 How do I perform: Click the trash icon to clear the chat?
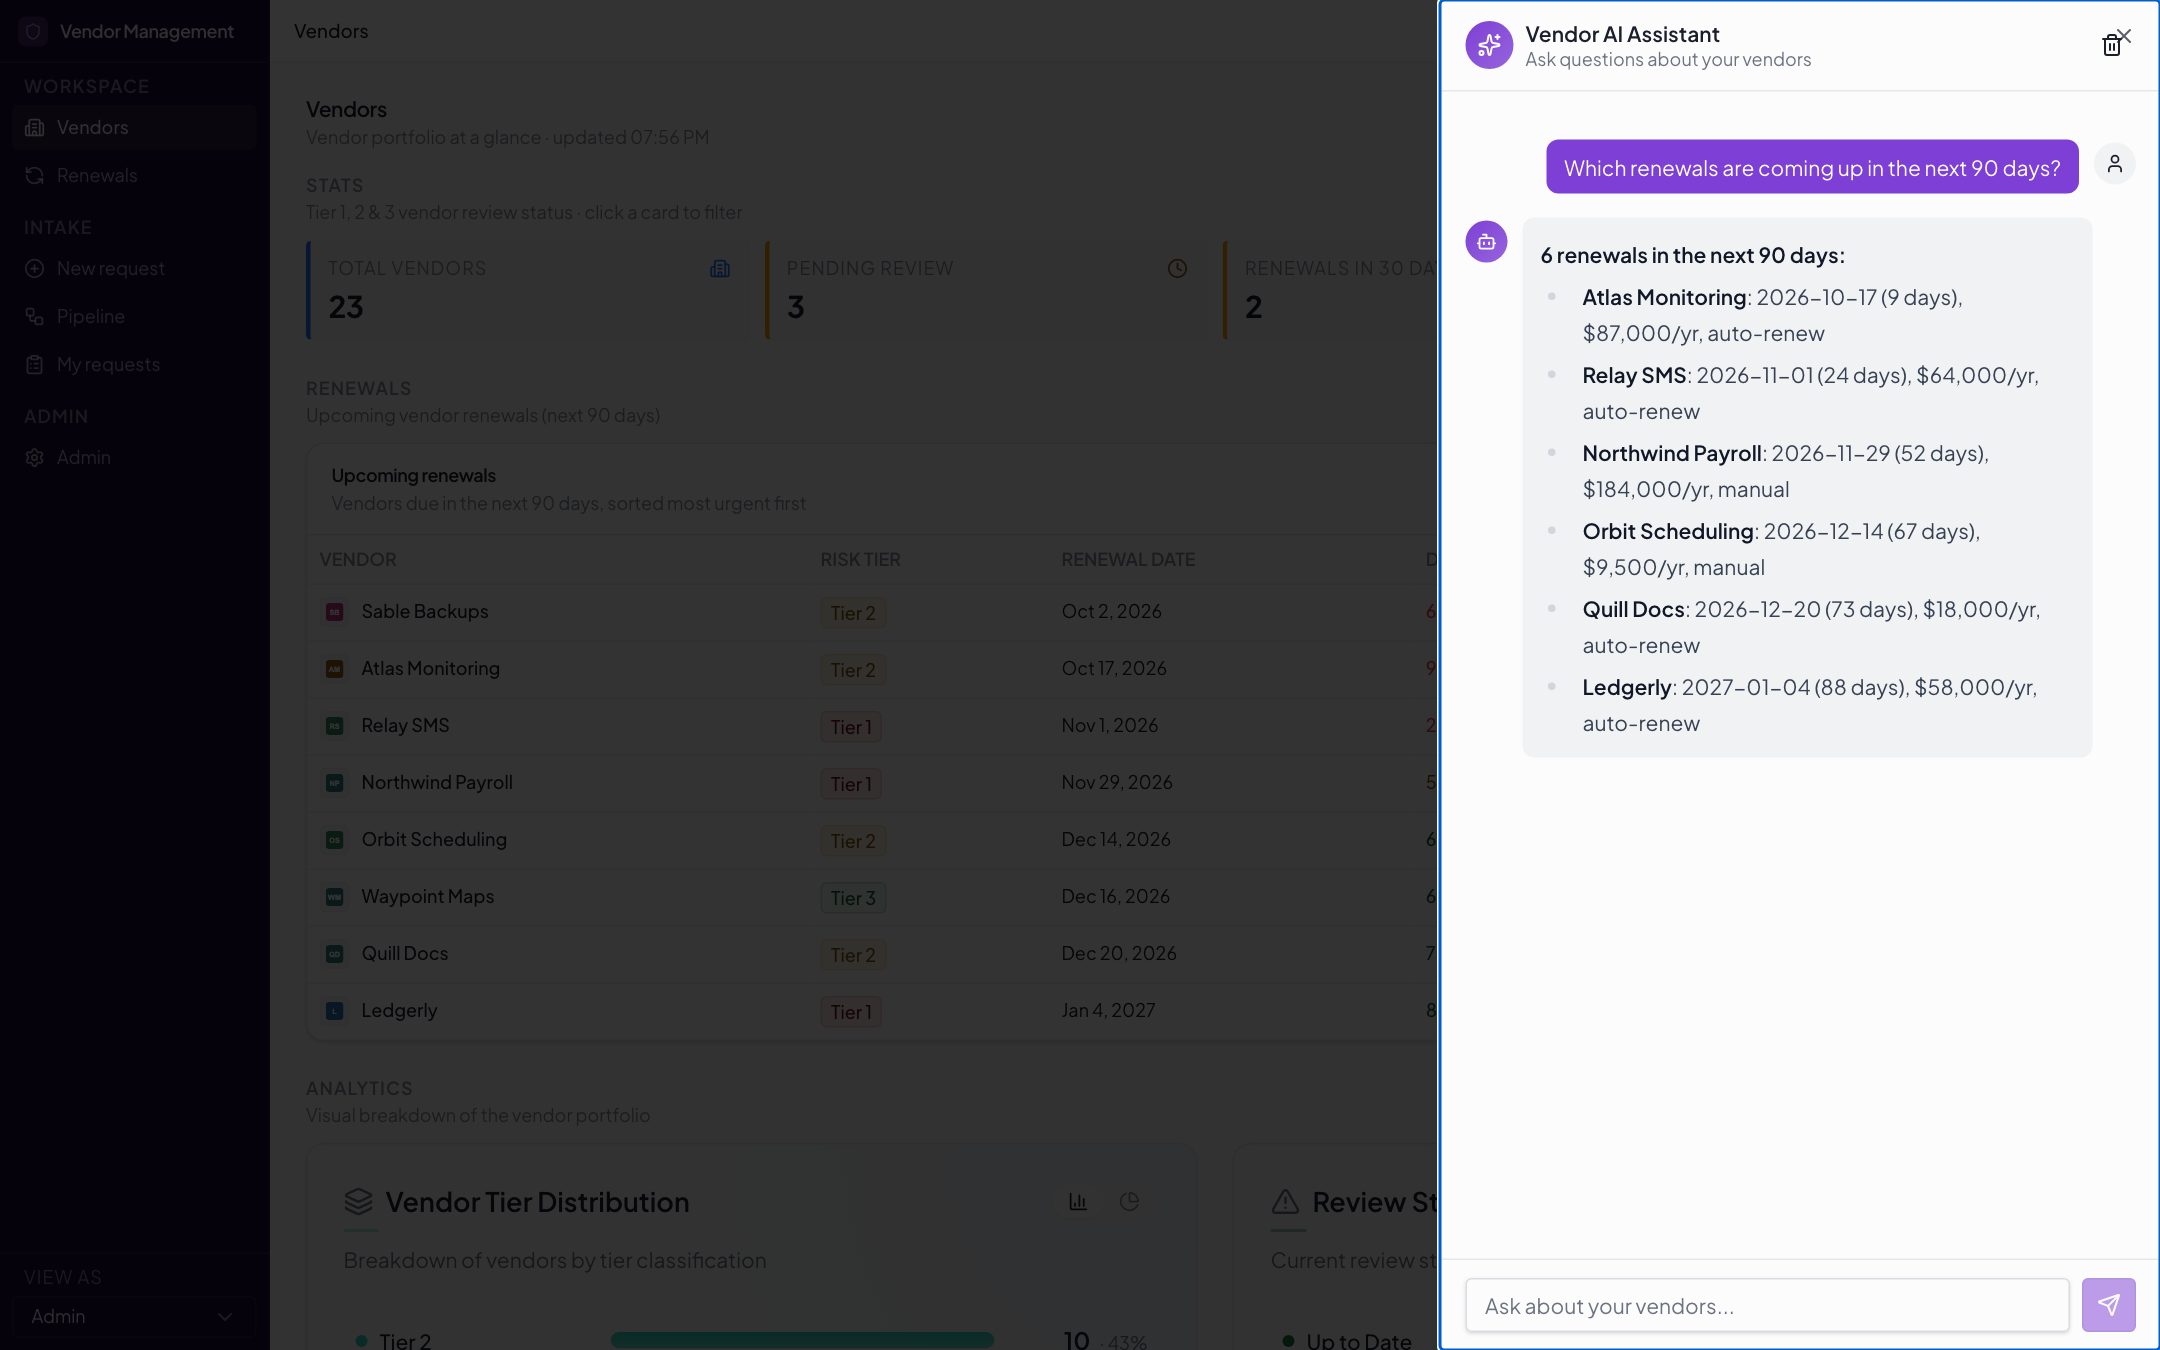2110,46
